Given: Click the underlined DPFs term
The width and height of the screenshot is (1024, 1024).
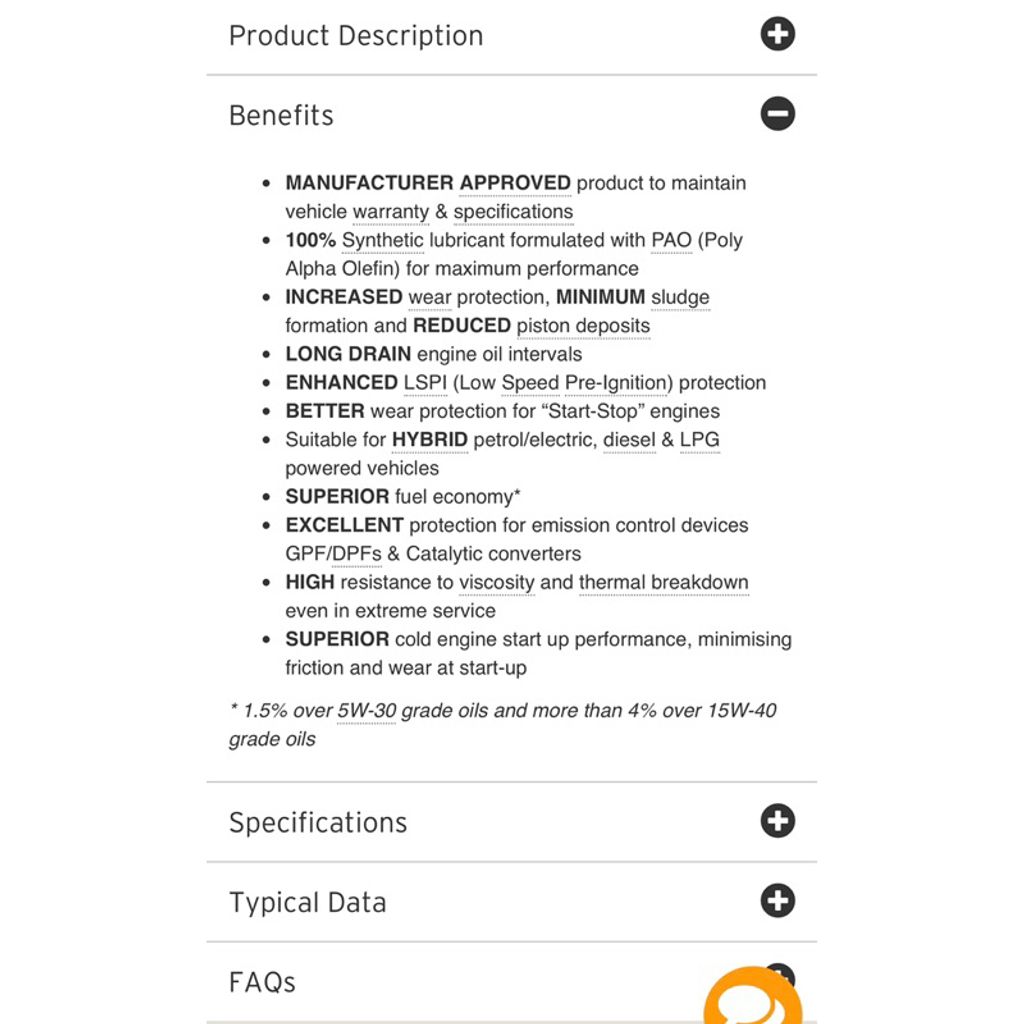Looking at the screenshot, I should tap(357, 554).
